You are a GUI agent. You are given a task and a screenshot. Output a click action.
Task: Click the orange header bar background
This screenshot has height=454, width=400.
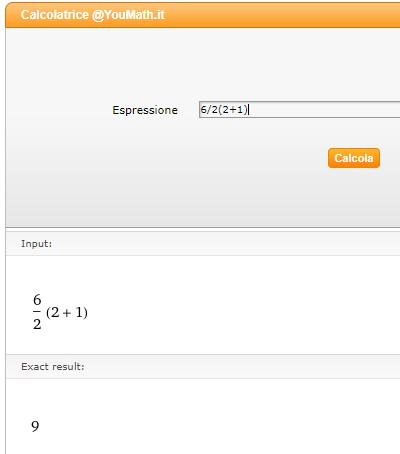[267, 15]
